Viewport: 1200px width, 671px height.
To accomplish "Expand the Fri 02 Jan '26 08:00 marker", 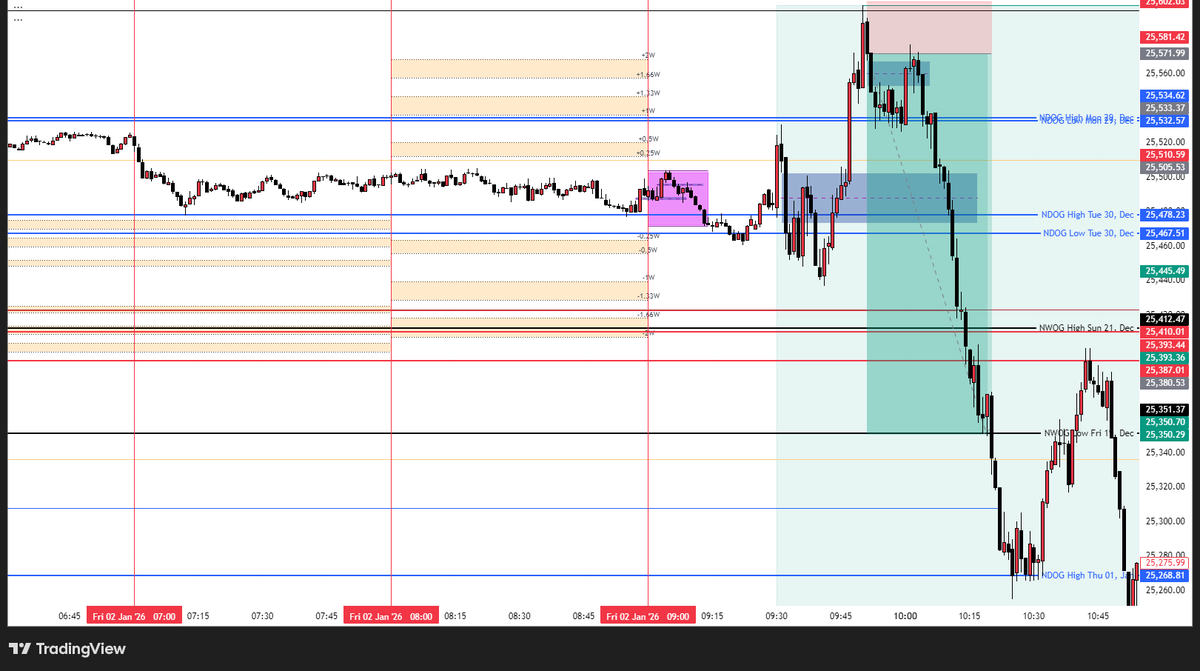I will [391, 615].
